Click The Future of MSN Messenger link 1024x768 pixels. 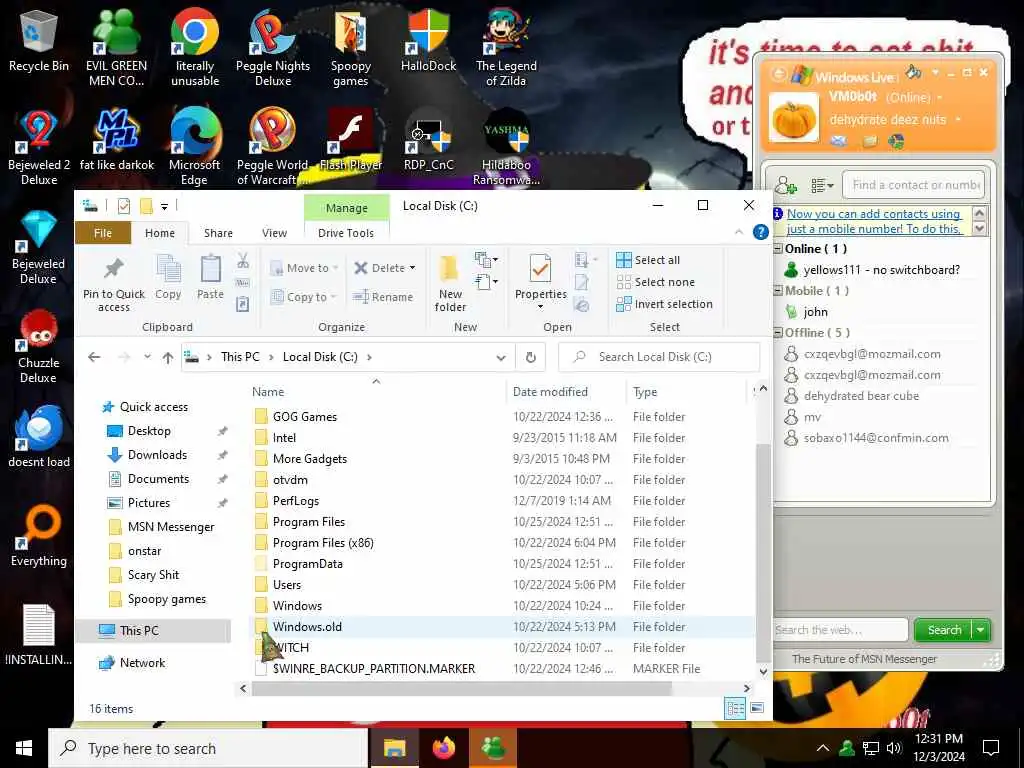tap(864, 659)
